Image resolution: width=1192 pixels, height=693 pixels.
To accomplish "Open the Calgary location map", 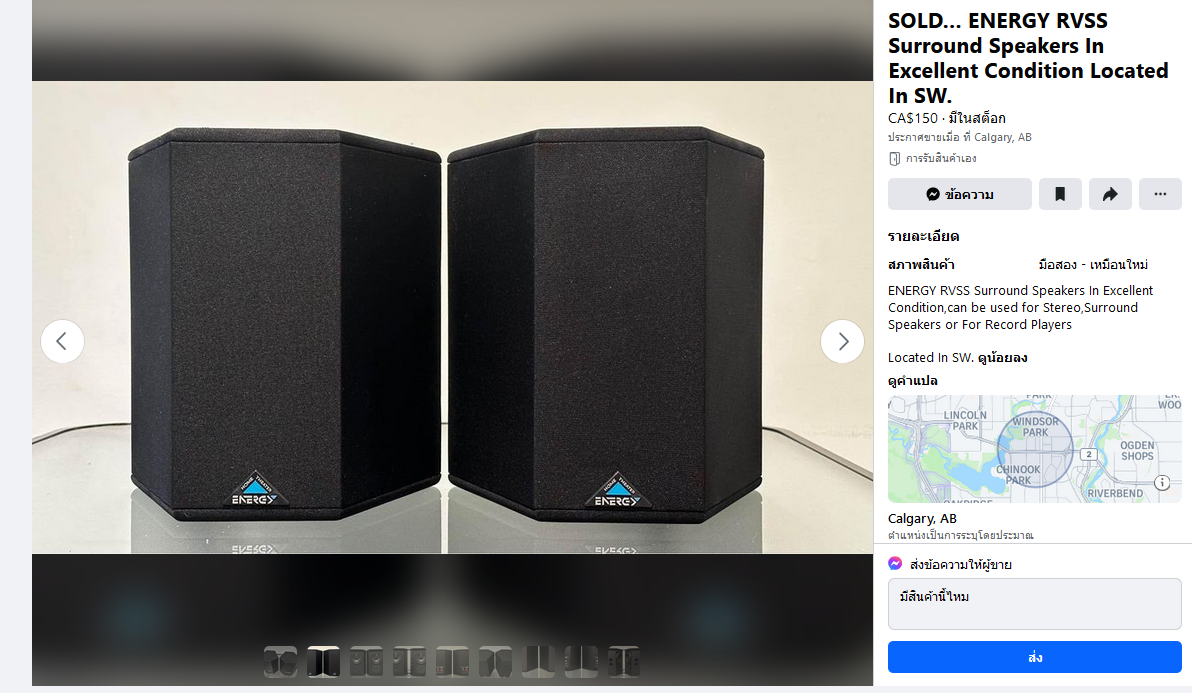I will click(x=1035, y=448).
